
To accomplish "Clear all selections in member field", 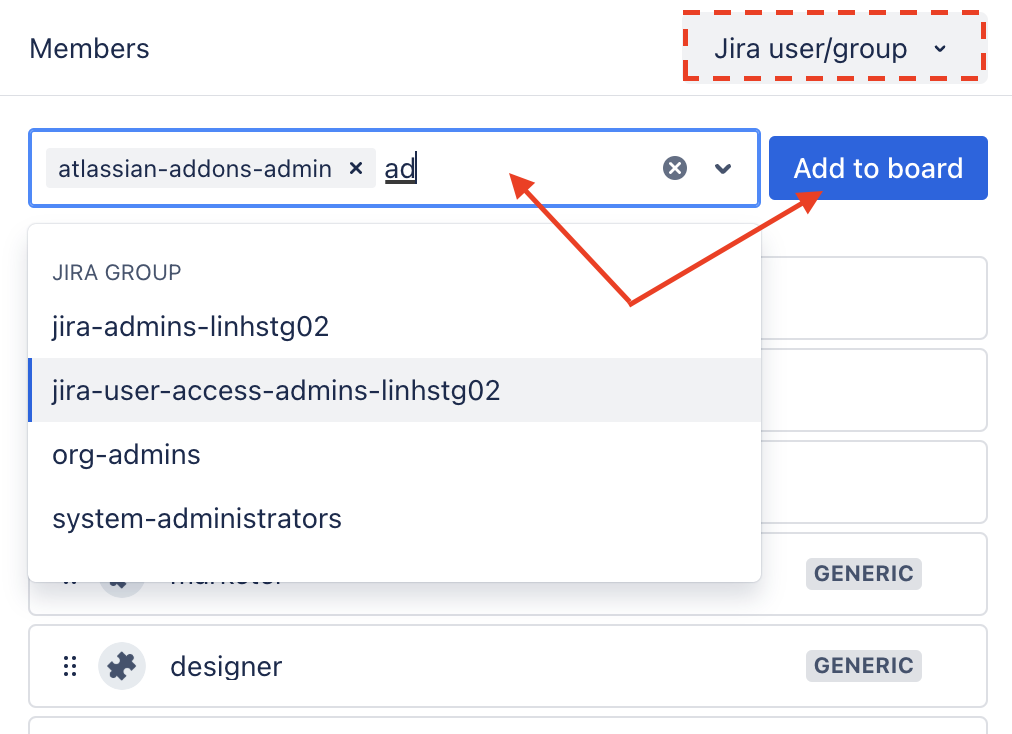I will (x=674, y=168).
